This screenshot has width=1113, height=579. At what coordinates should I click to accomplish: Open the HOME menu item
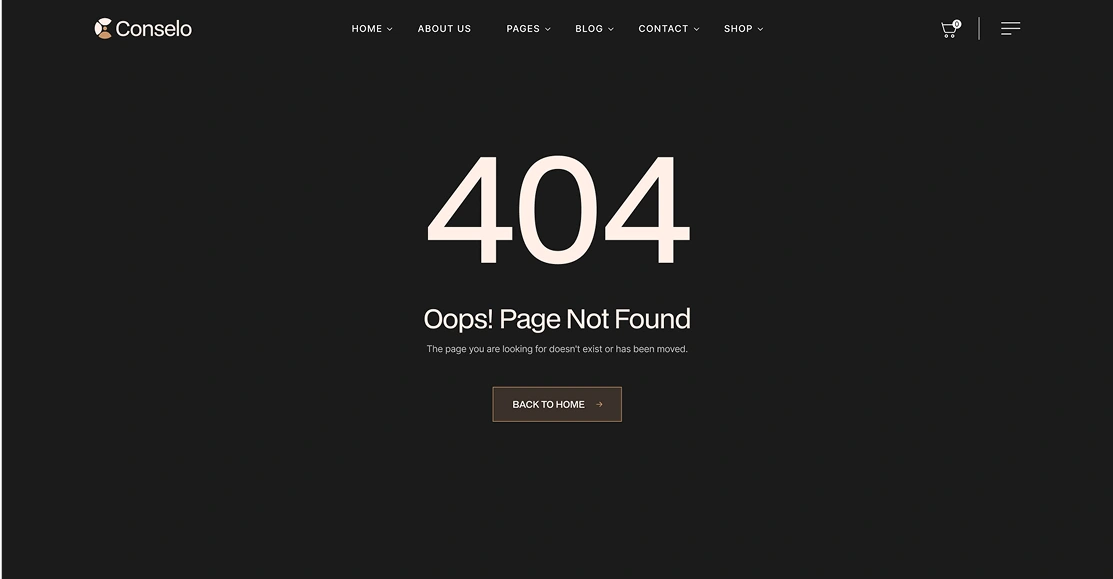[367, 28]
